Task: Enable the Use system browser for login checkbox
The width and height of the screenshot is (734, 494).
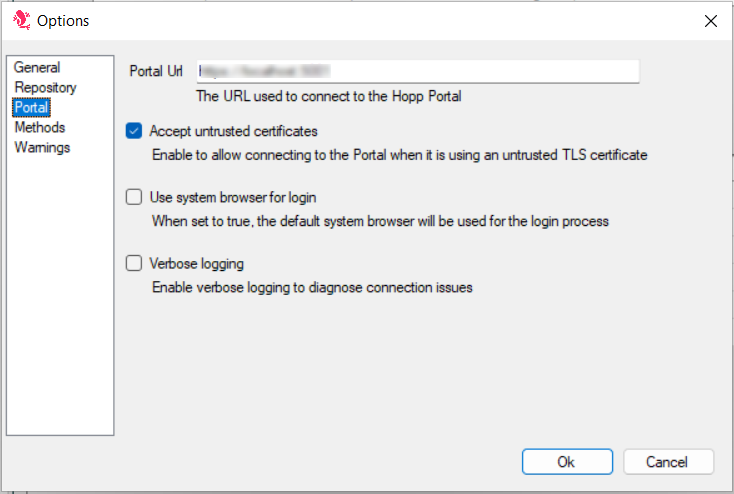Action: click(134, 197)
